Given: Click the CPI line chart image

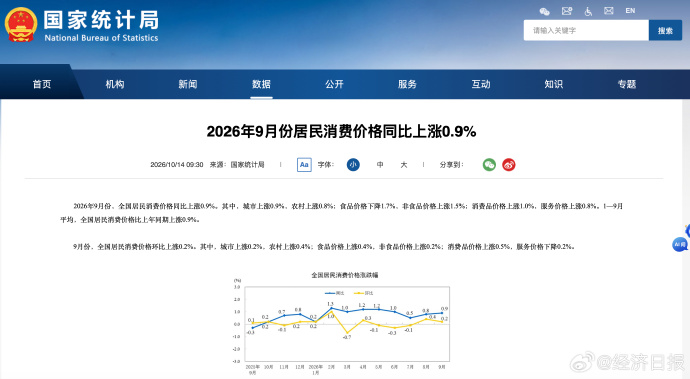Looking at the screenshot, I should 341,323.
